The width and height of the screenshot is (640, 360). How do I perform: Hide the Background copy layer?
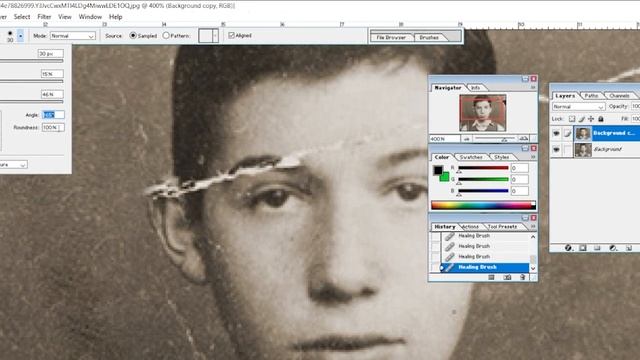click(x=556, y=133)
